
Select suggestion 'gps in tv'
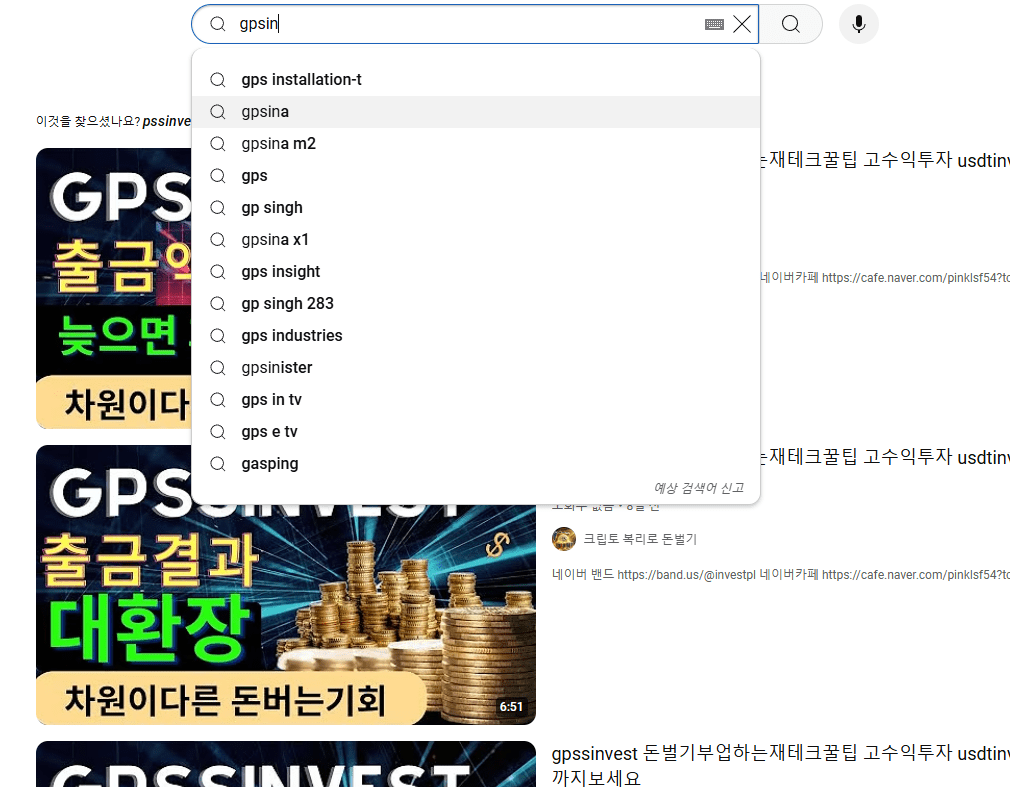point(476,400)
